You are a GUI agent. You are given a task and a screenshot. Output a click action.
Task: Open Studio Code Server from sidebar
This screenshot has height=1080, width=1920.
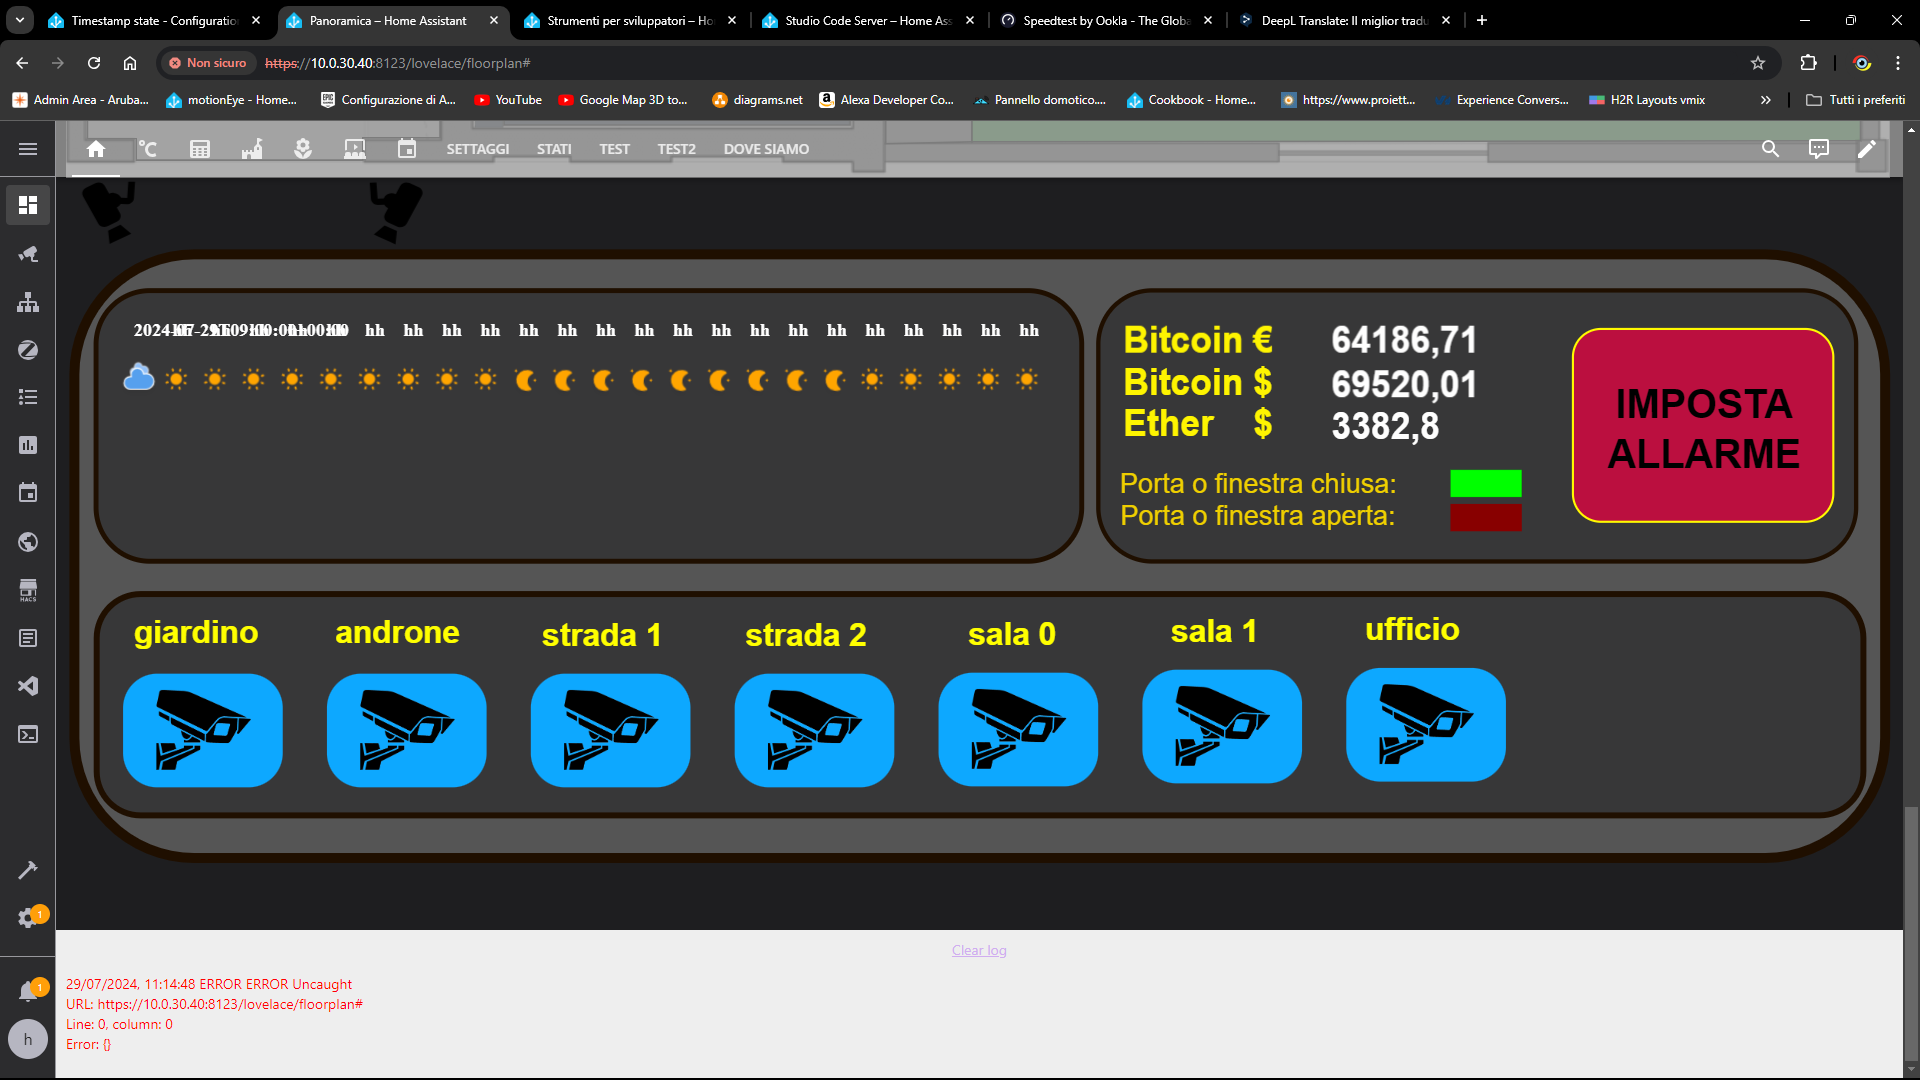pos(28,686)
